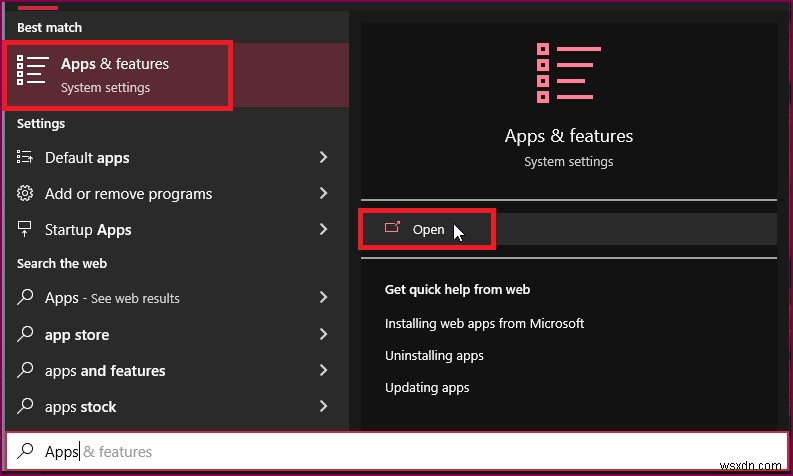The height and width of the screenshot is (476, 793).
Task: Click the gear icon beside Add or remove programs
Action: (25, 193)
